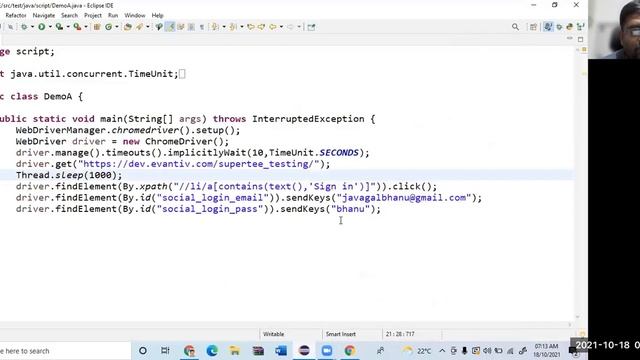Click the Previous Annotation icon
The image size is (640, 360).
click(233, 27)
